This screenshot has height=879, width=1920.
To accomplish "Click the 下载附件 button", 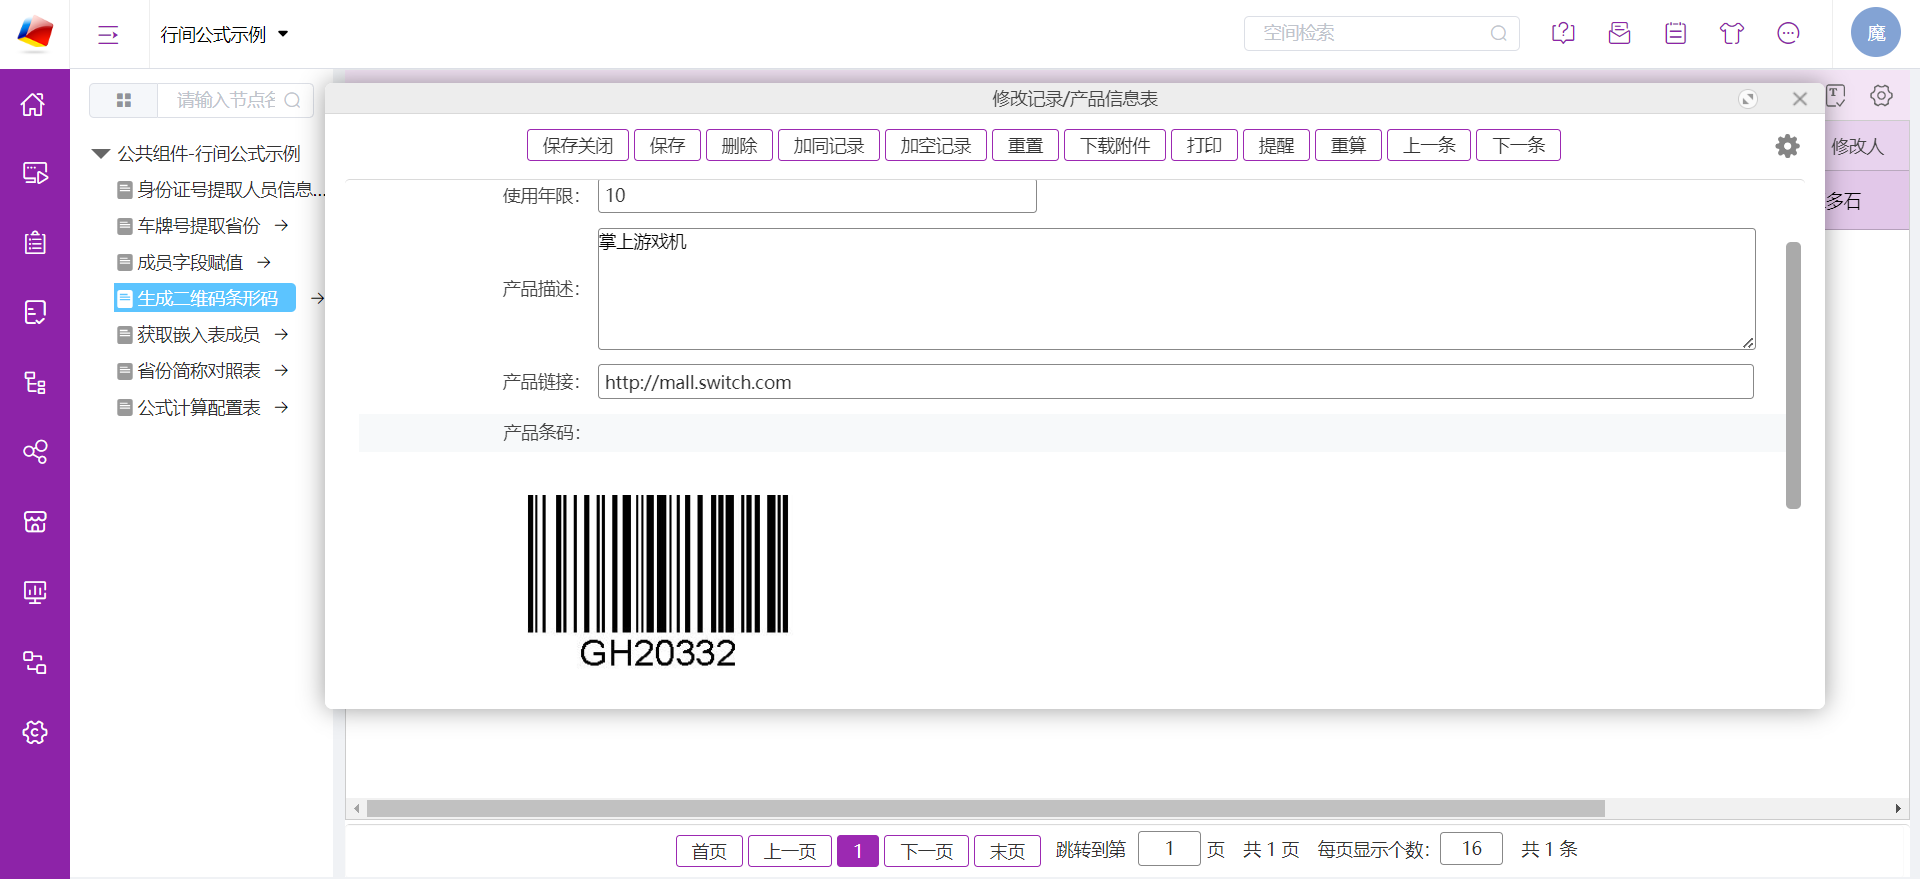I will pyautogui.click(x=1115, y=145).
